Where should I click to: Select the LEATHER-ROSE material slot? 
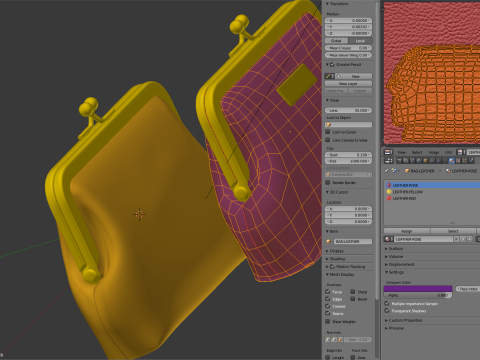coord(432,185)
